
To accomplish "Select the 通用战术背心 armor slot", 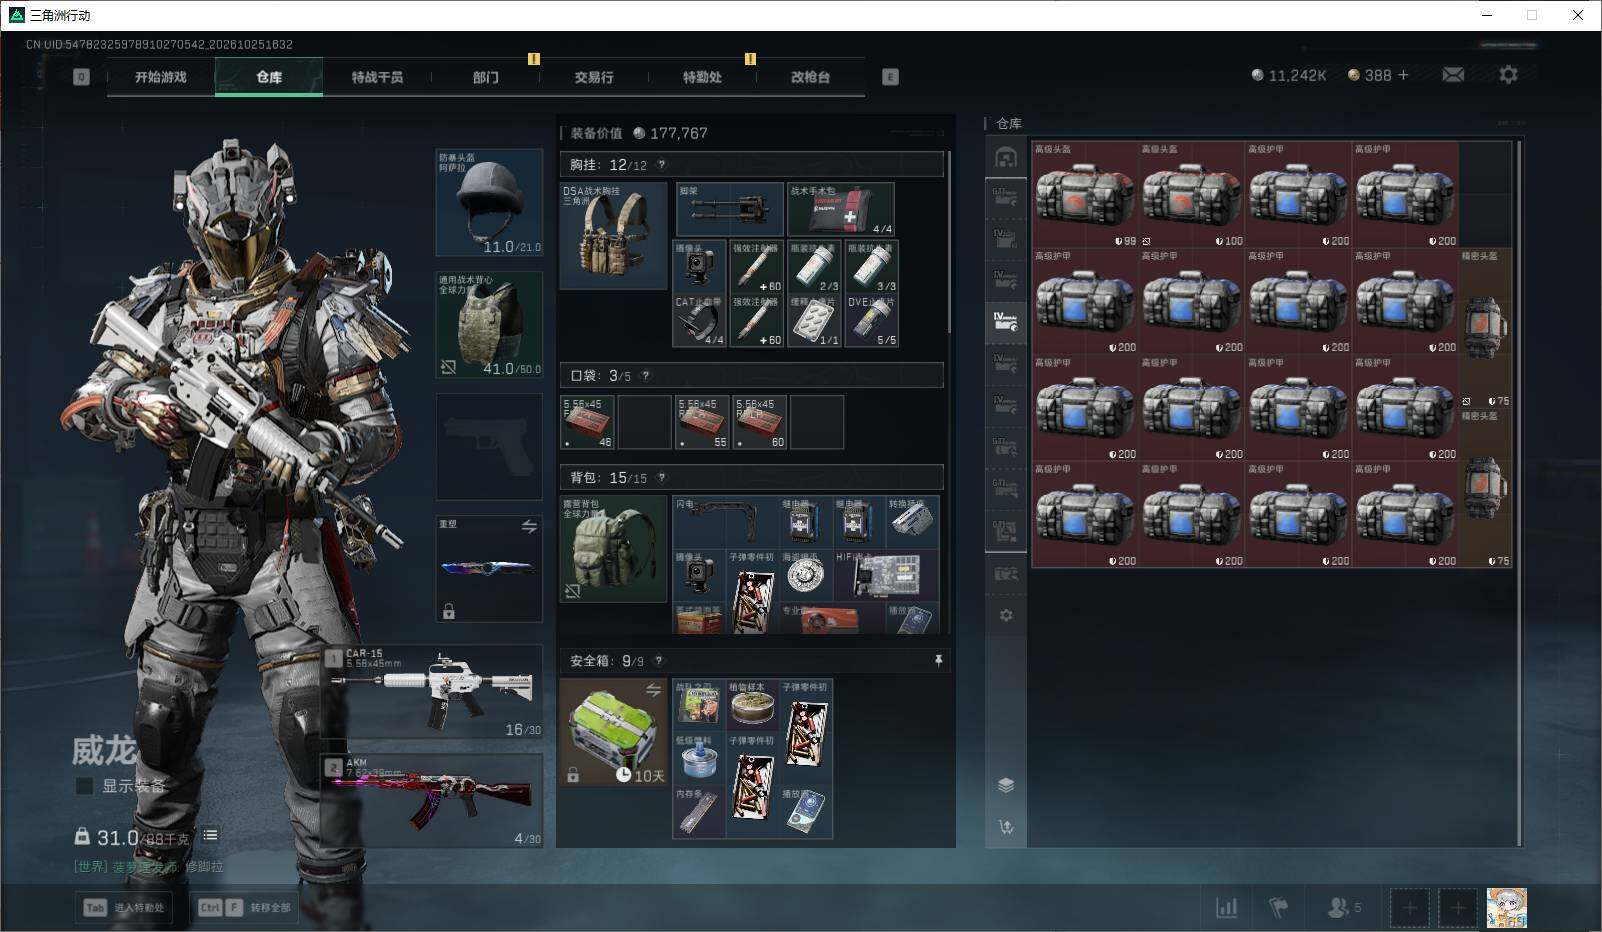I will 489,325.
